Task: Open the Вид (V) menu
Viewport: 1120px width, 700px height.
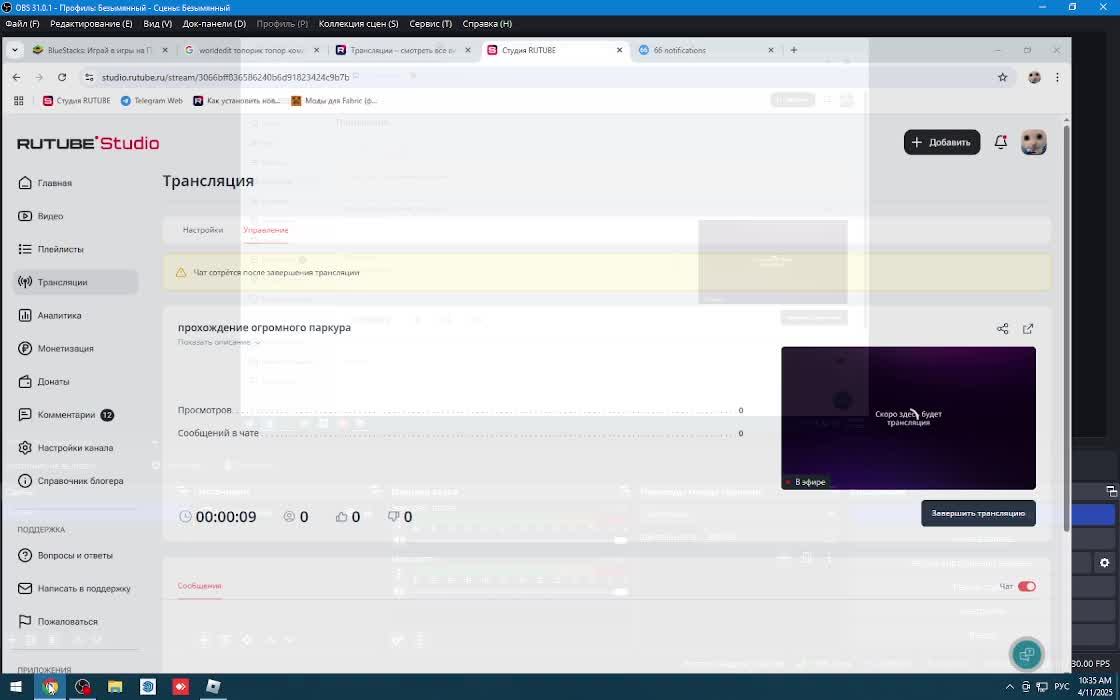Action: coord(157,24)
